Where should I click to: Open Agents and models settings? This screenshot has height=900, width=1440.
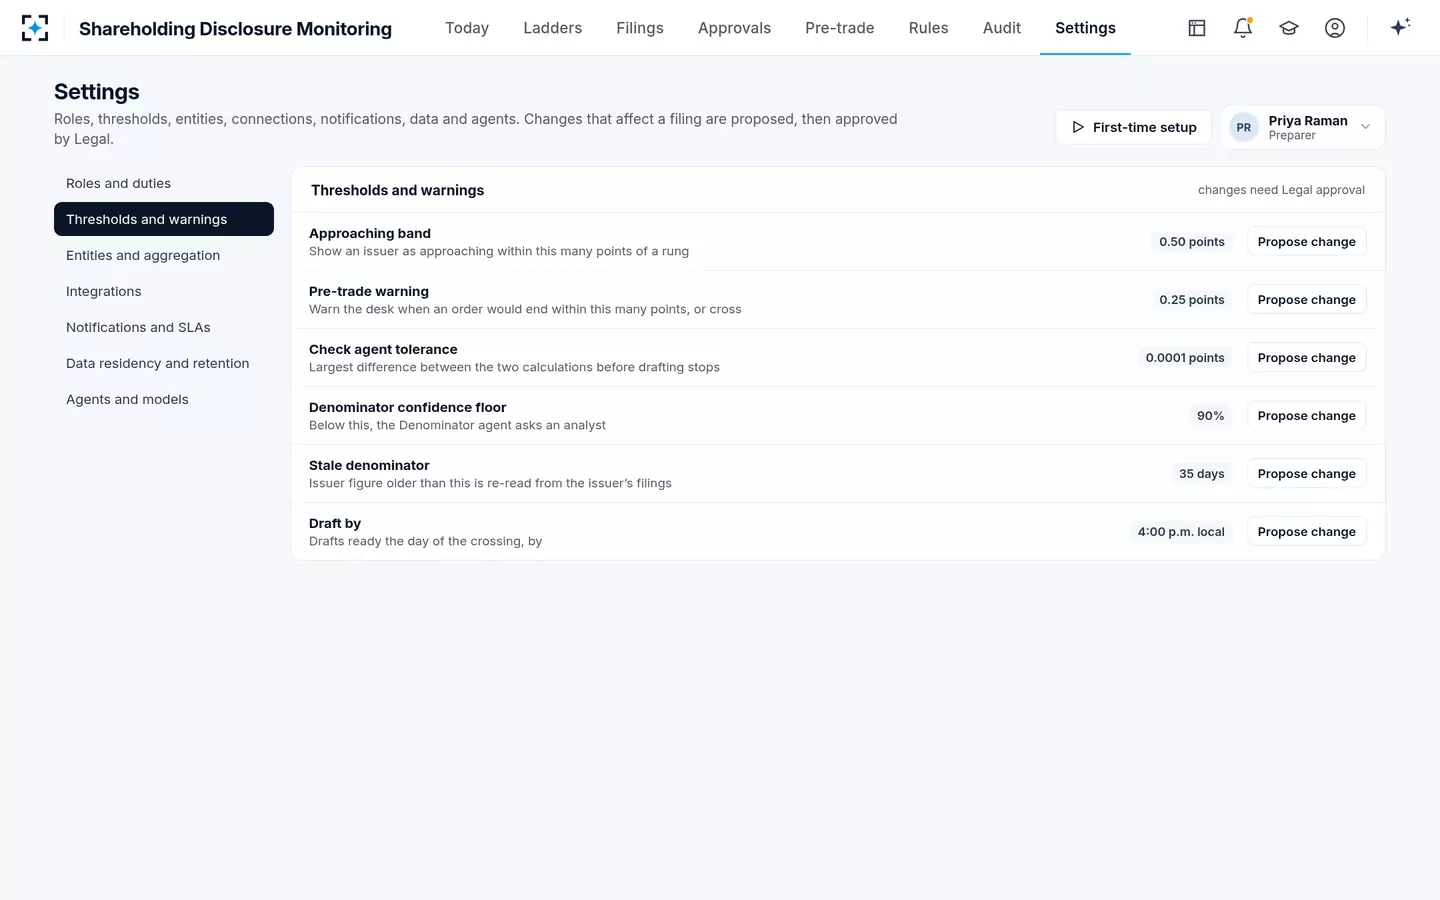(x=164, y=399)
